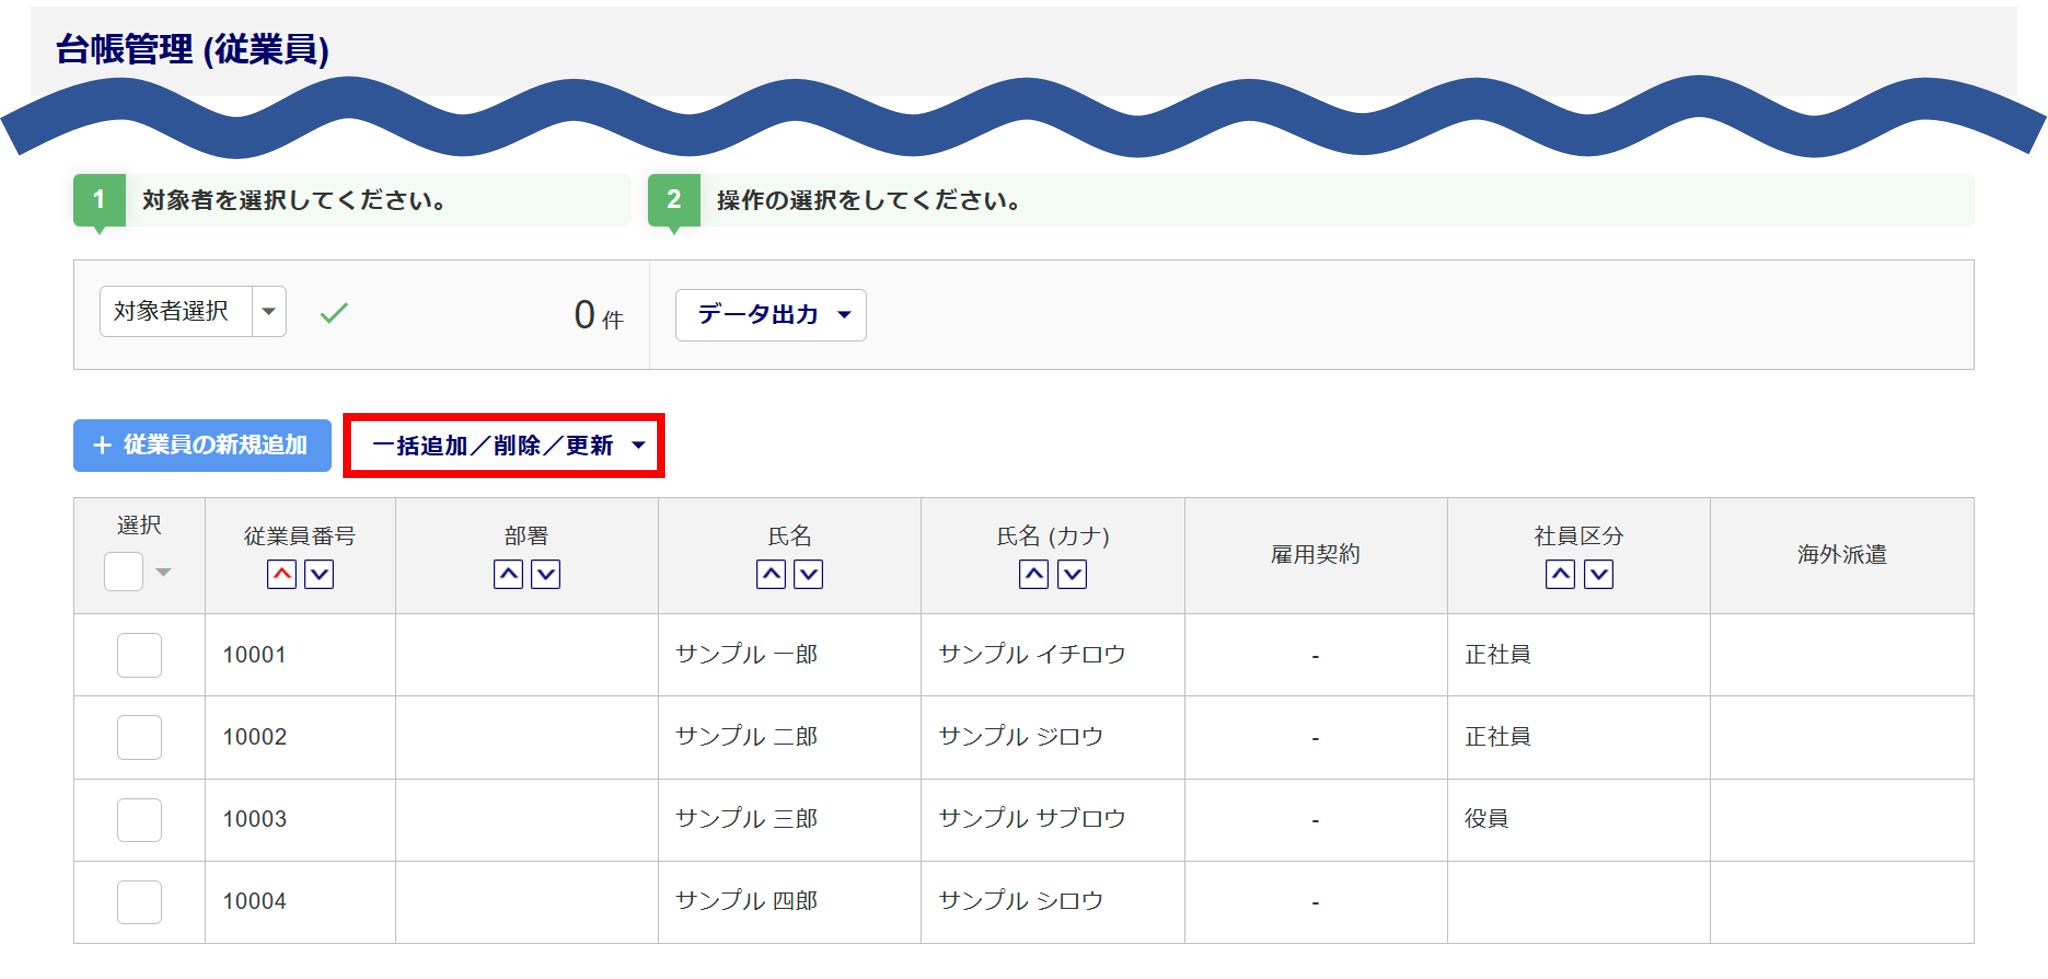Sort employee number ascending
Screen dimensions: 2048x979
pos(282,575)
